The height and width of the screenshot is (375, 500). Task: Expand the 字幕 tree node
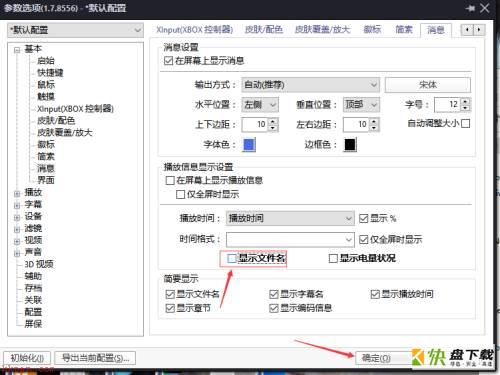(17, 205)
